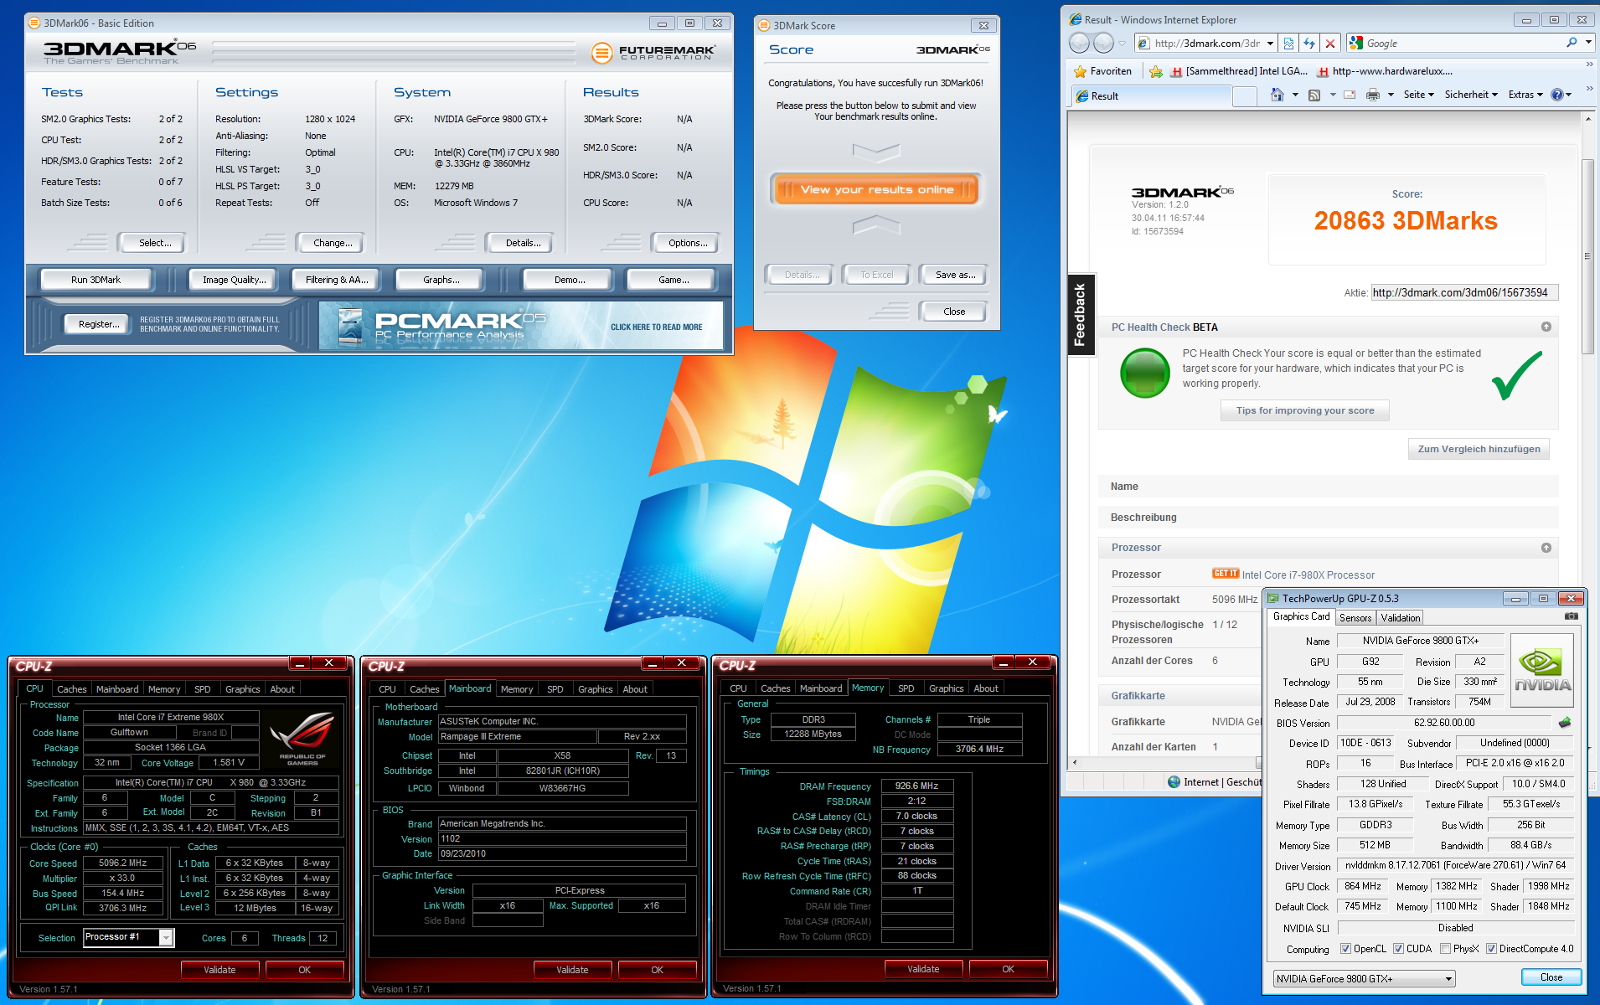Toggle the PhysX checkbox in GPU-Z
The width and height of the screenshot is (1600, 1005).
tap(1445, 949)
